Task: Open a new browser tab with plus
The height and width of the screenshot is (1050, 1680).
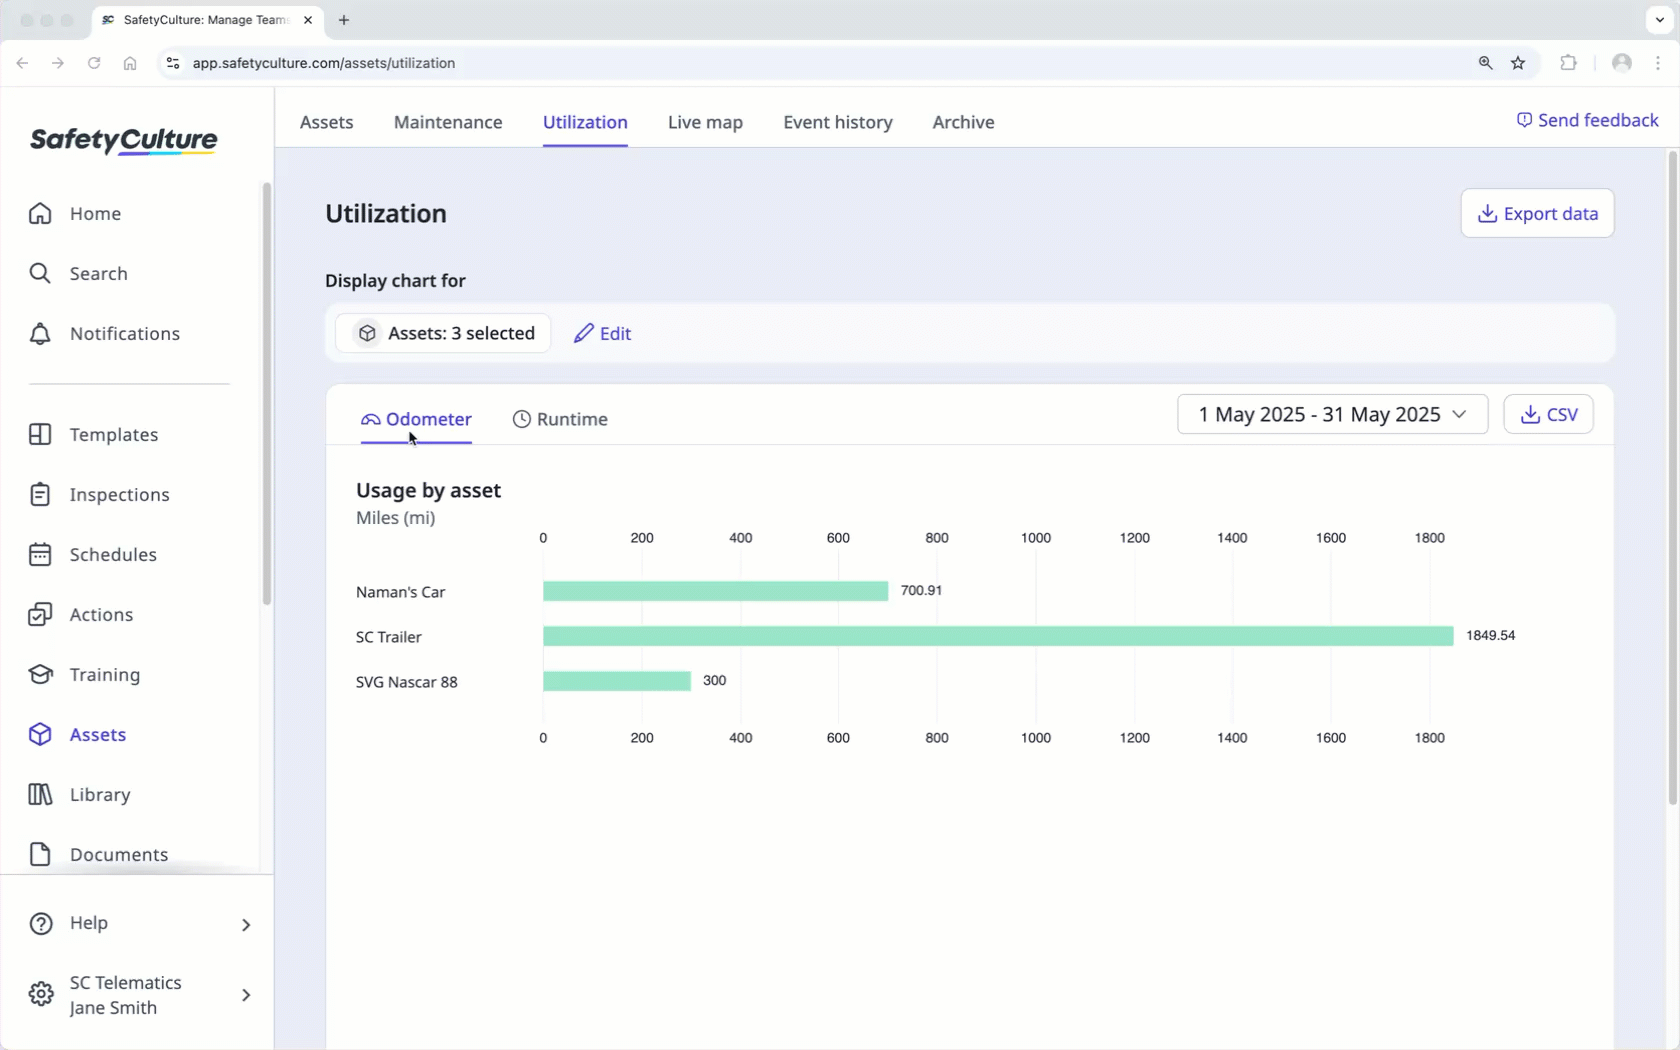Action: (344, 20)
